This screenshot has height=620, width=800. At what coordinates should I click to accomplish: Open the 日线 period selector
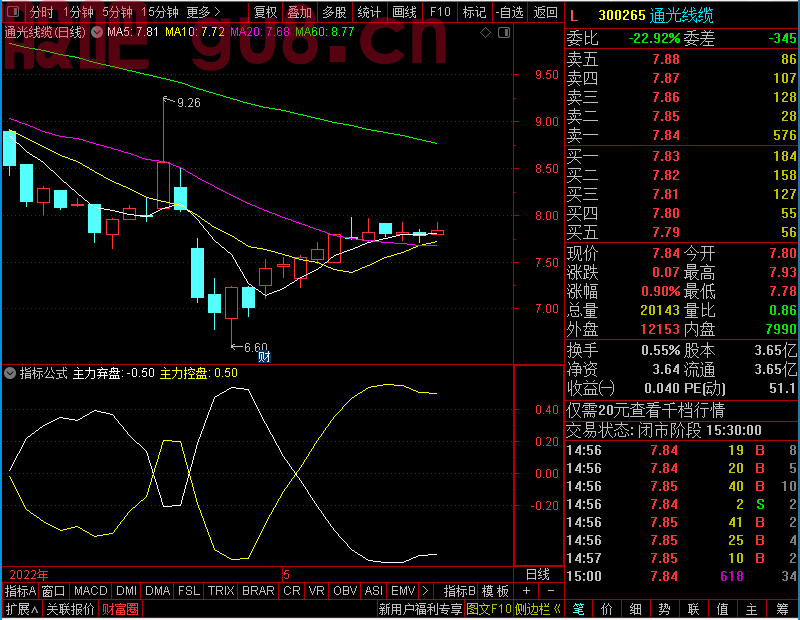coord(538,575)
